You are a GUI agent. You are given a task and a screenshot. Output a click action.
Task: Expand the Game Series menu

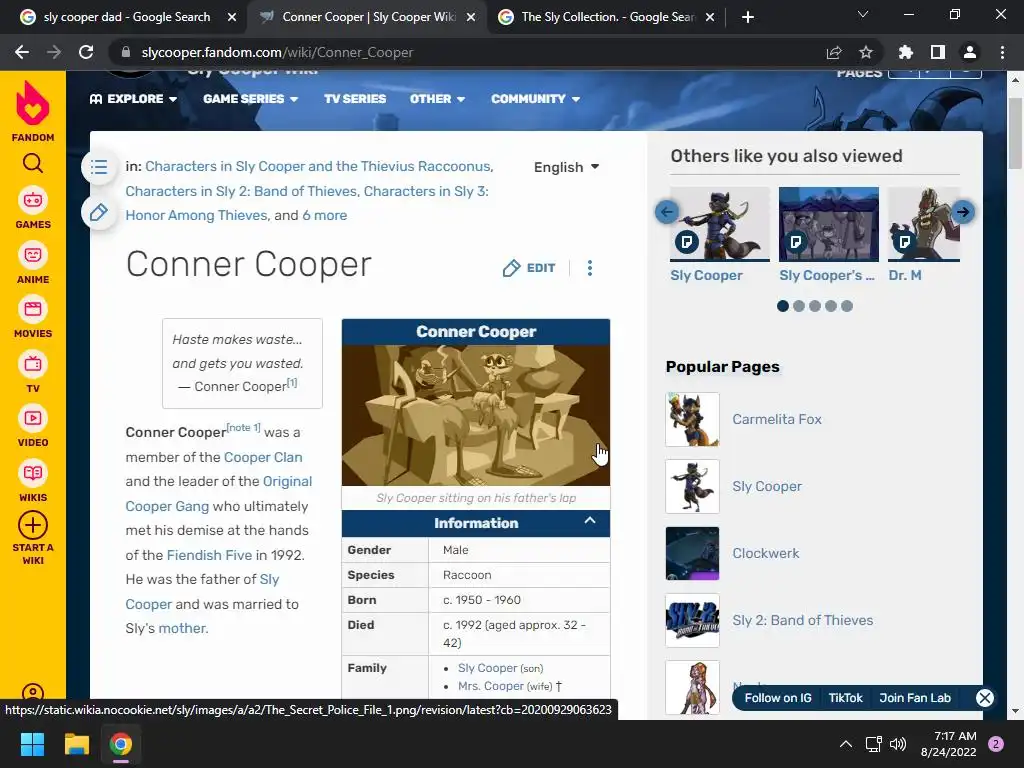pos(251,99)
